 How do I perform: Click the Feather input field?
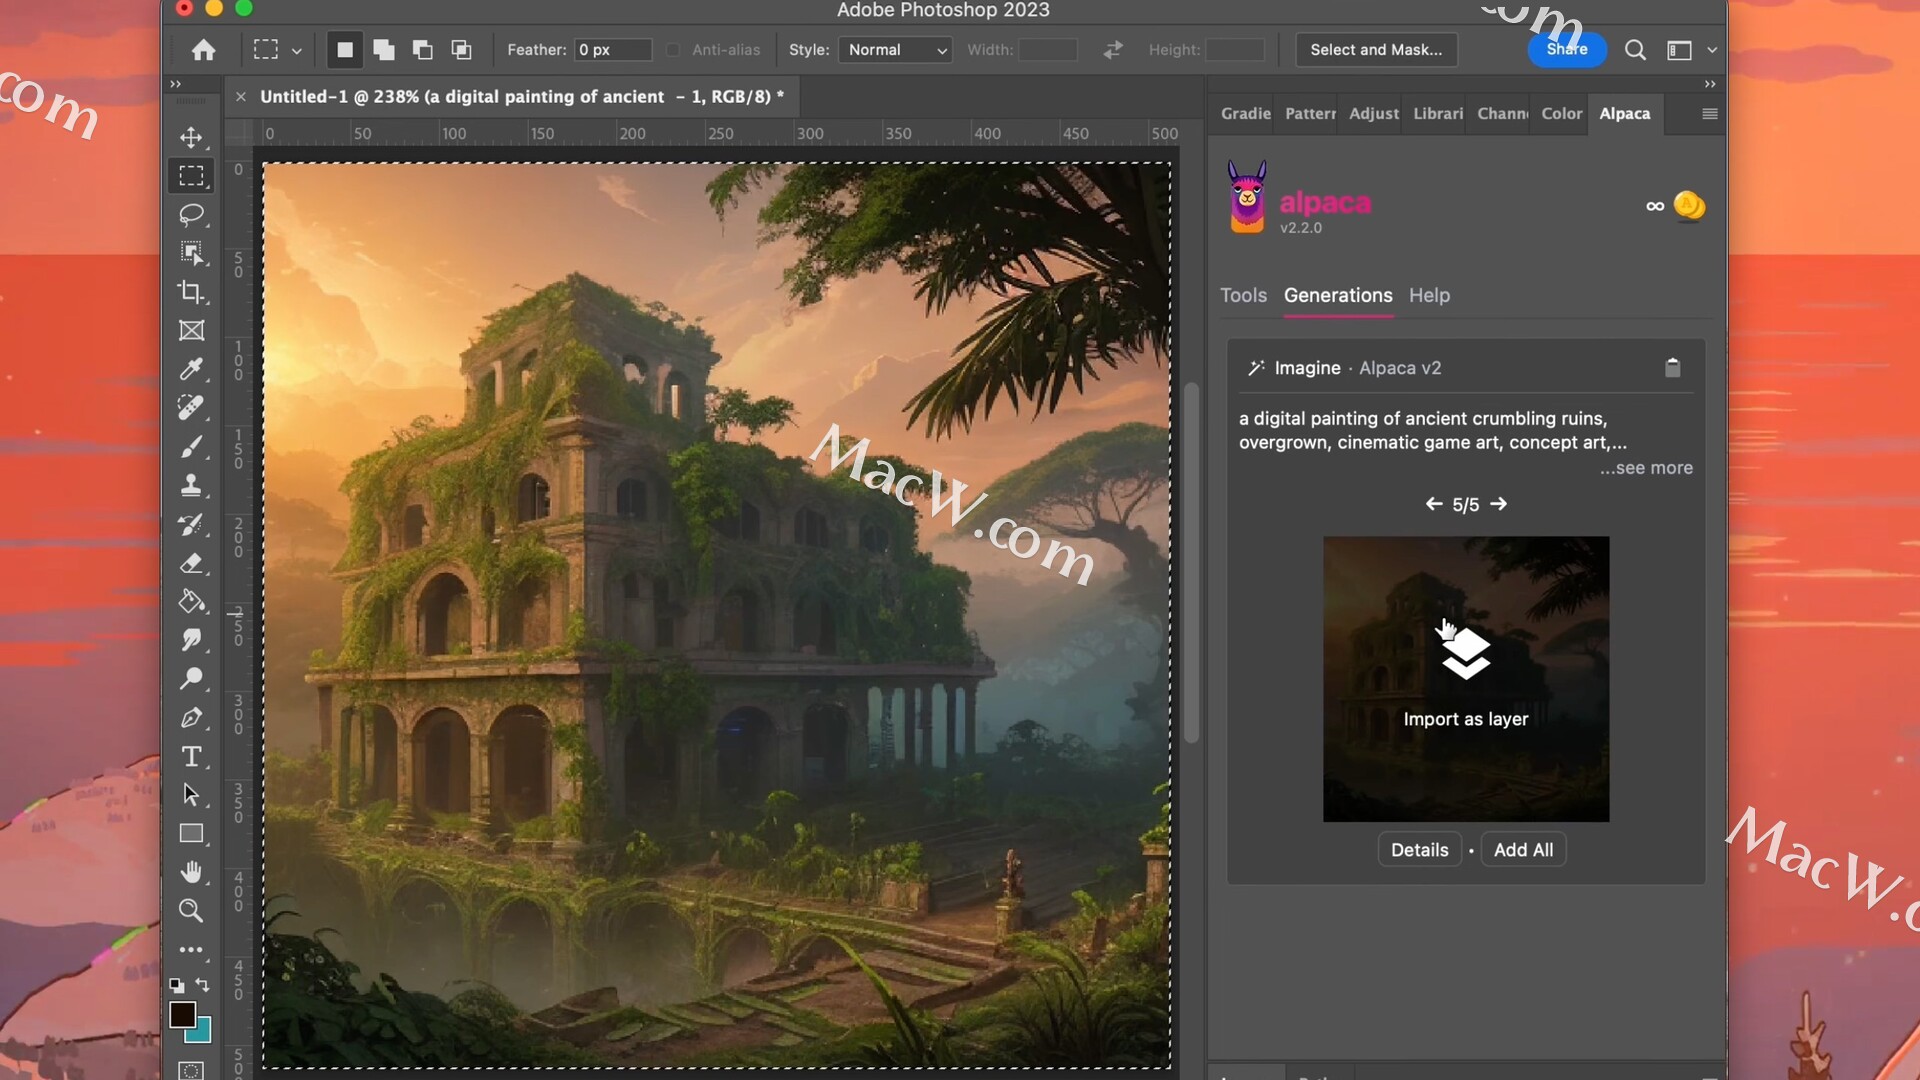[612, 50]
